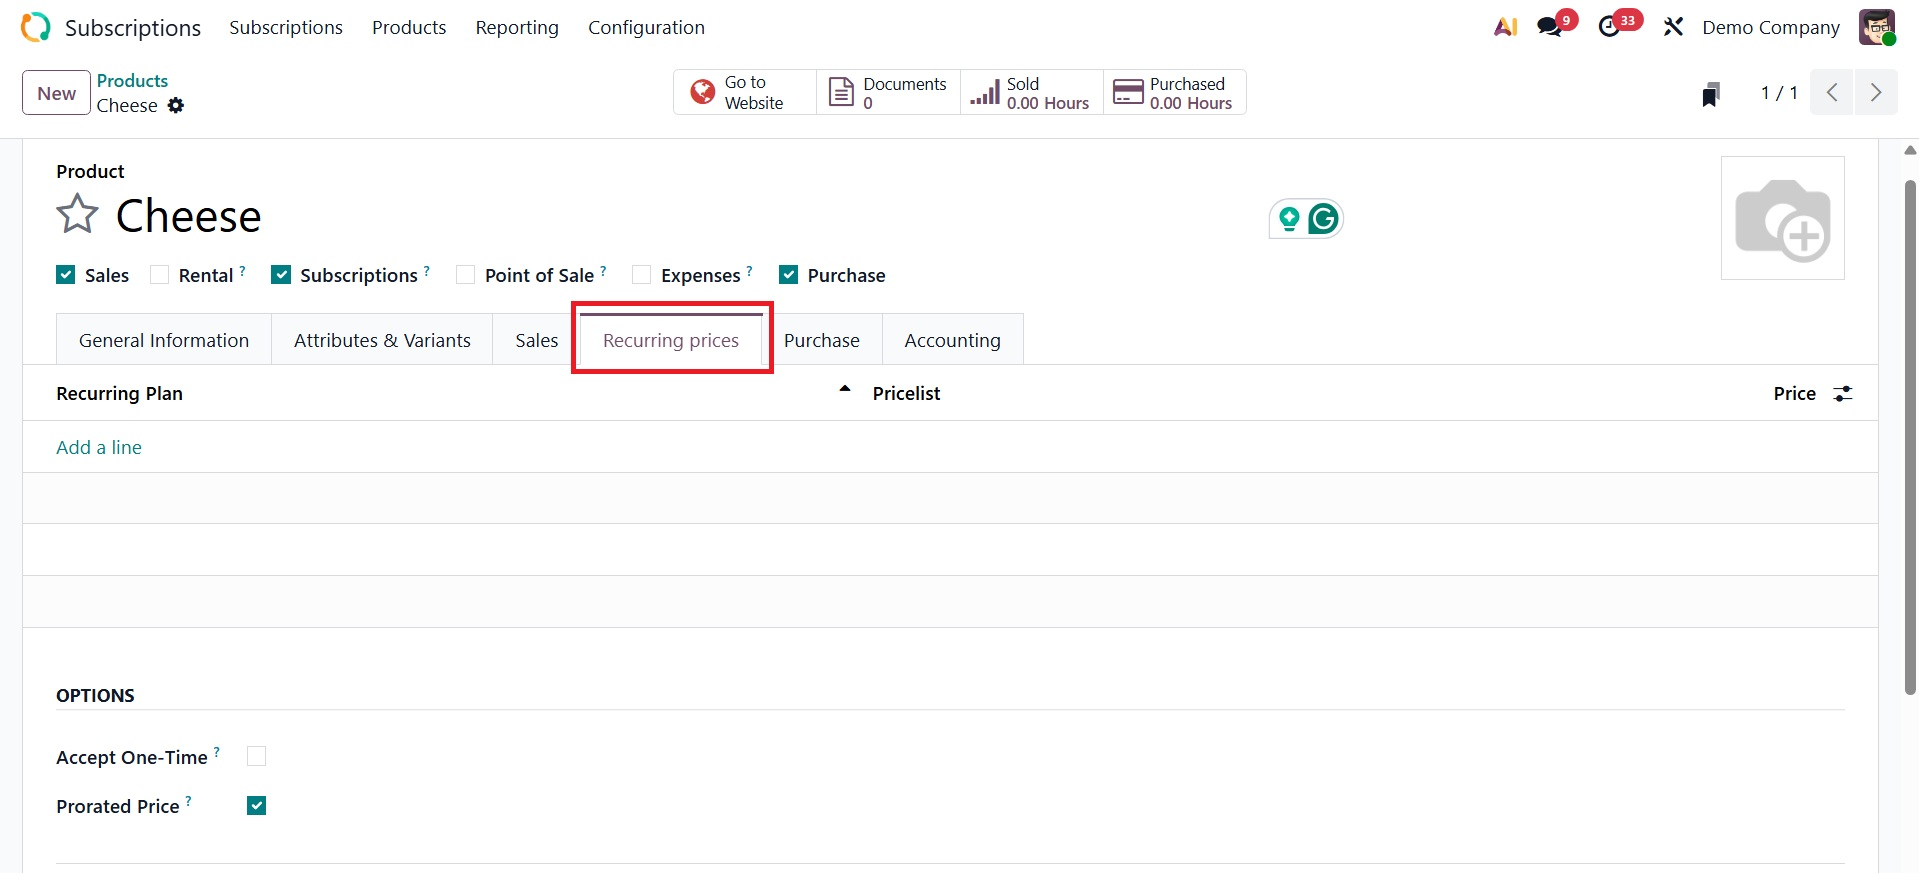The image size is (1919, 873).
Task: Click Add a line link
Action: (x=99, y=447)
